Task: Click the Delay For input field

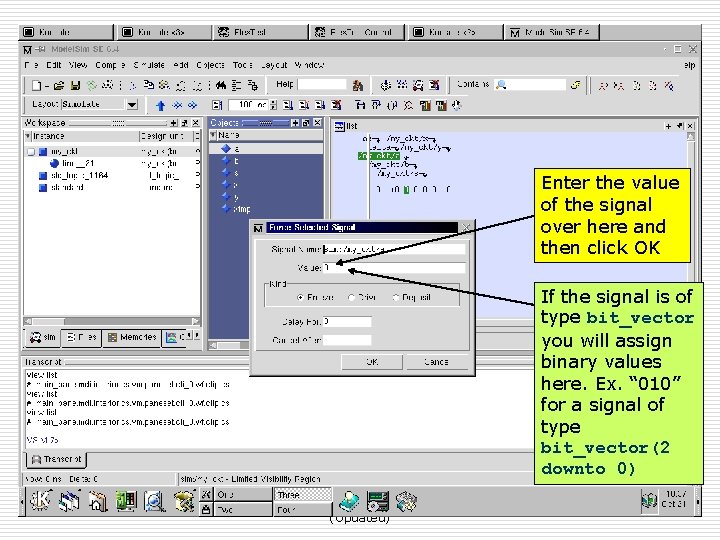Action: (x=347, y=322)
